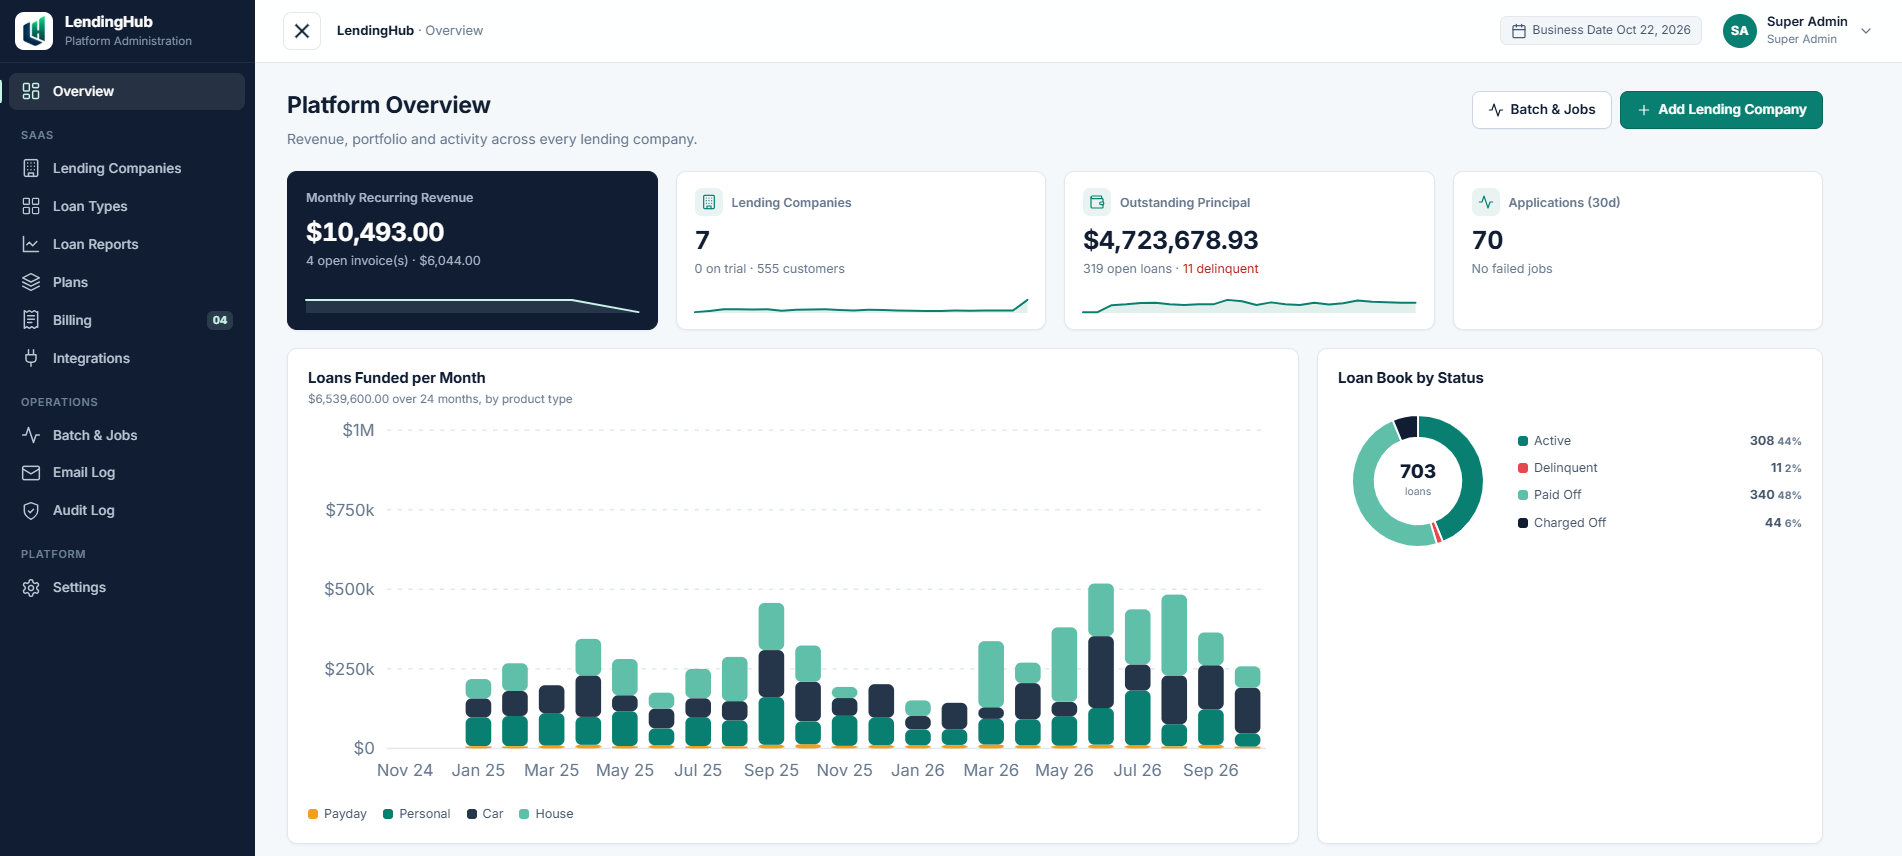Click the Settings gear icon
This screenshot has height=856, width=1902.
coord(31,587)
